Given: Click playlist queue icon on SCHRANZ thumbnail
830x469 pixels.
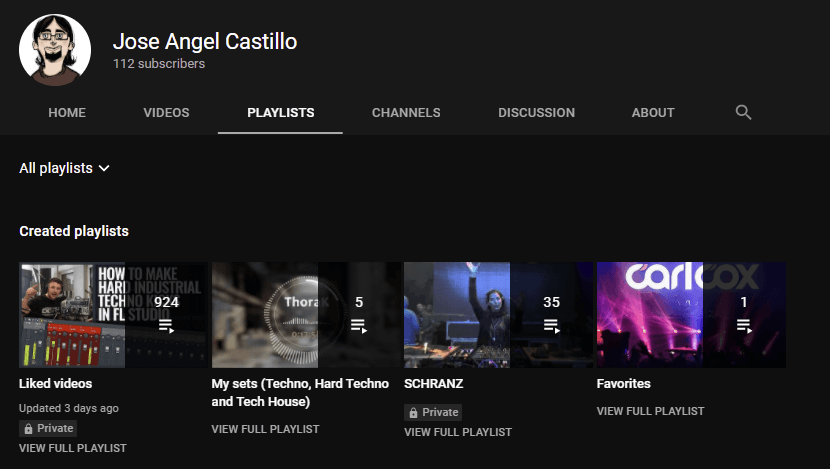Looking at the screenshot, I should click(x=551, y=325).
